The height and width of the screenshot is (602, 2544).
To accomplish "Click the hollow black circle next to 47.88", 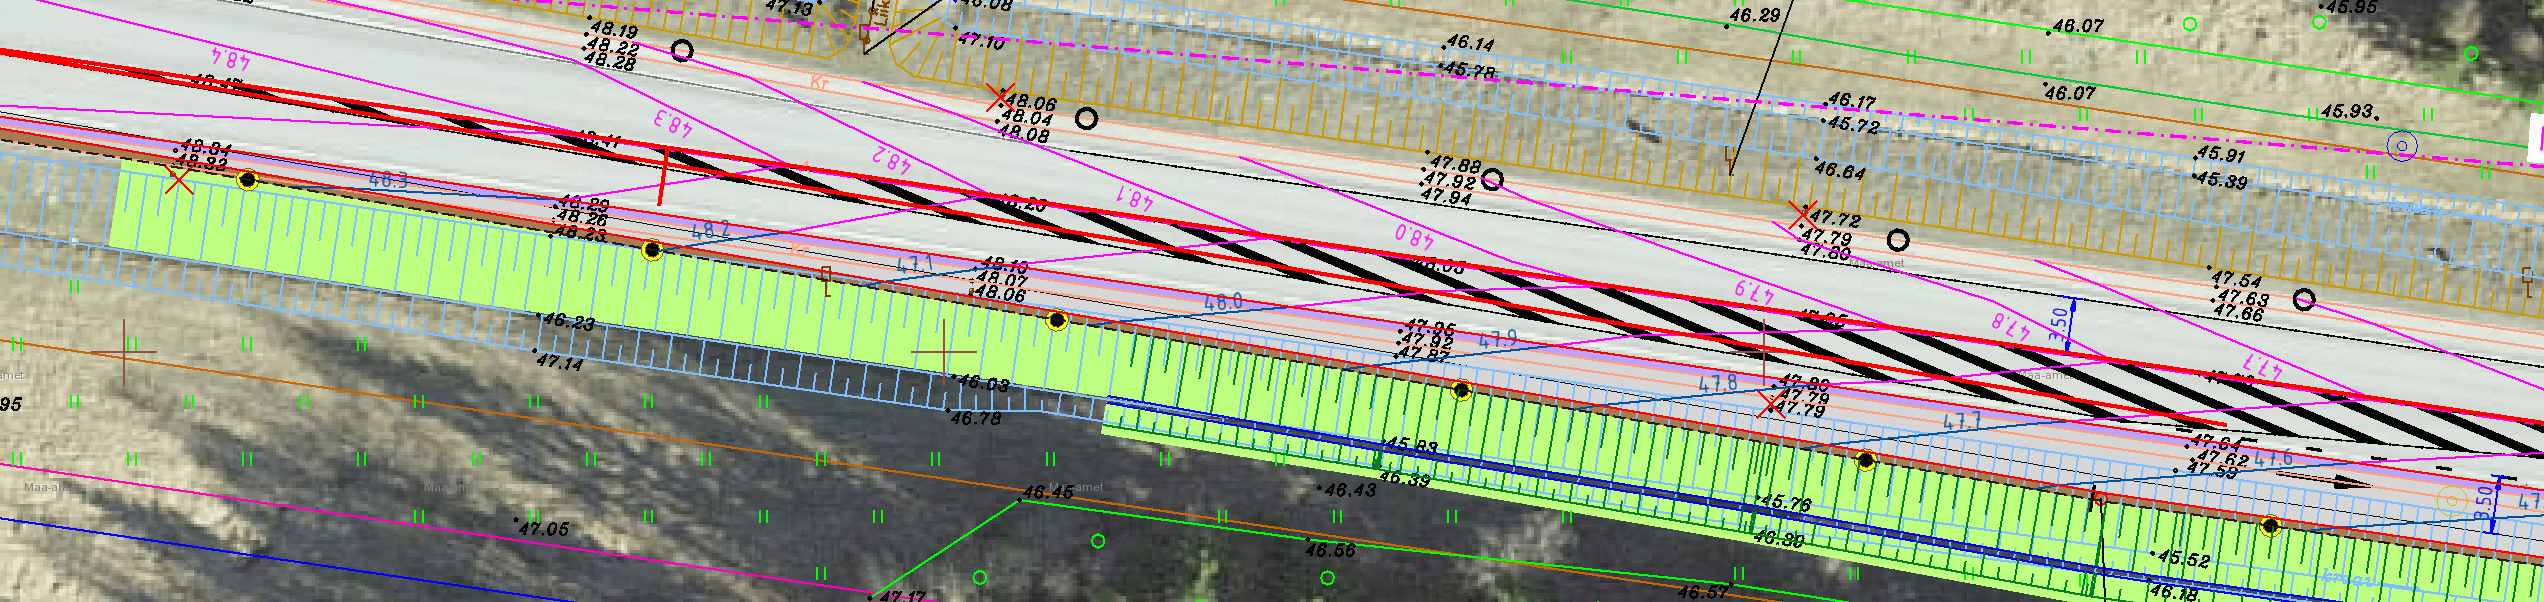I will 1492,179.
